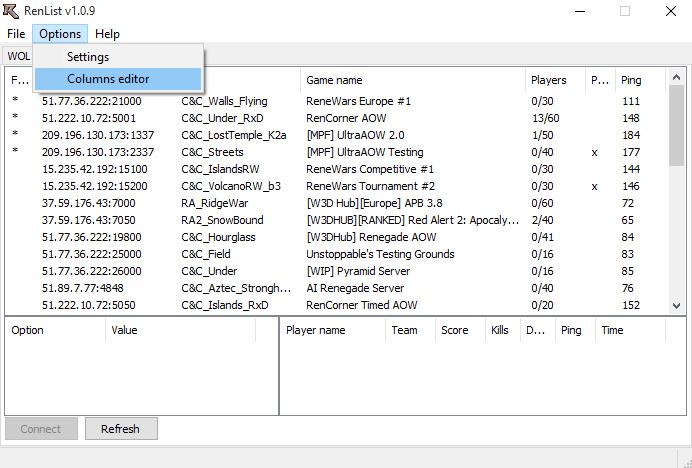Click ReneWars Europe #1 game name
Image resolution: width=692 pixels, height=468 pixels.
358,101
